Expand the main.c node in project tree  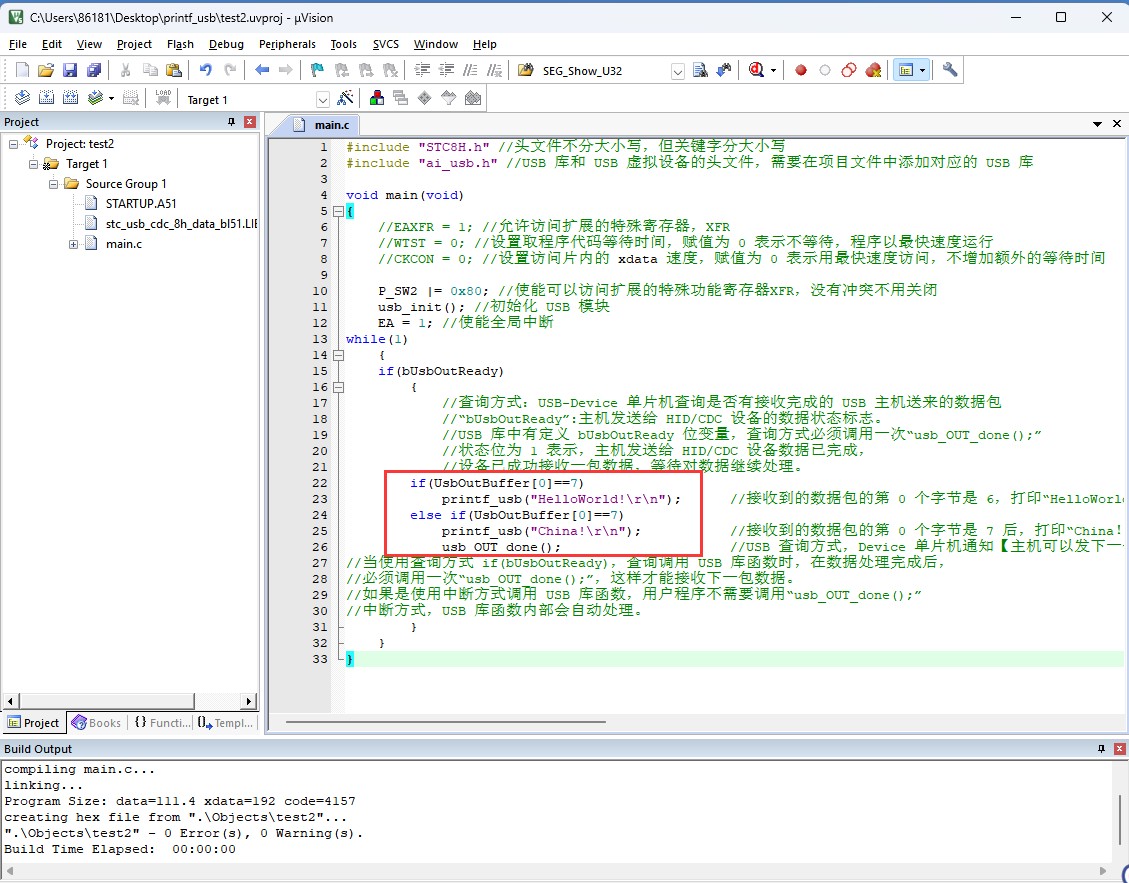point(74,244)
